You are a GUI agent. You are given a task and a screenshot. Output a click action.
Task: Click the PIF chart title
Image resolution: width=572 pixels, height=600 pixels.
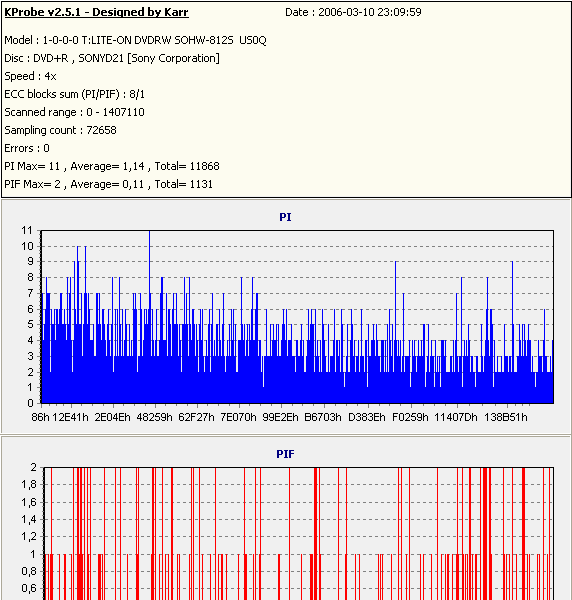click(285, 454)
